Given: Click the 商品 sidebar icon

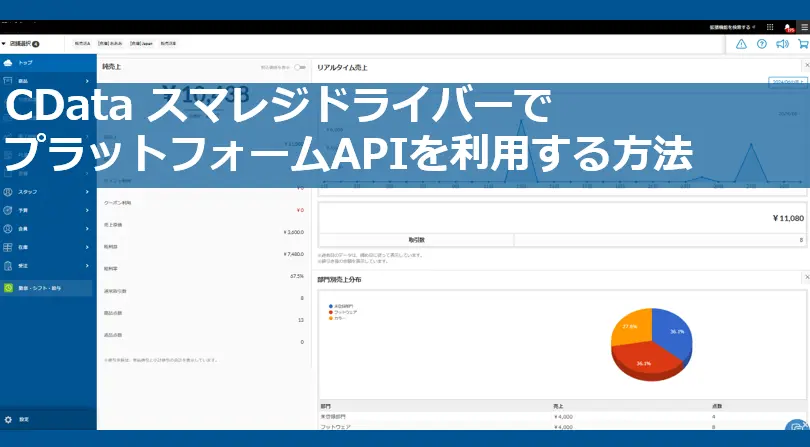Looking at the screenshot, I should coord(8,81).
